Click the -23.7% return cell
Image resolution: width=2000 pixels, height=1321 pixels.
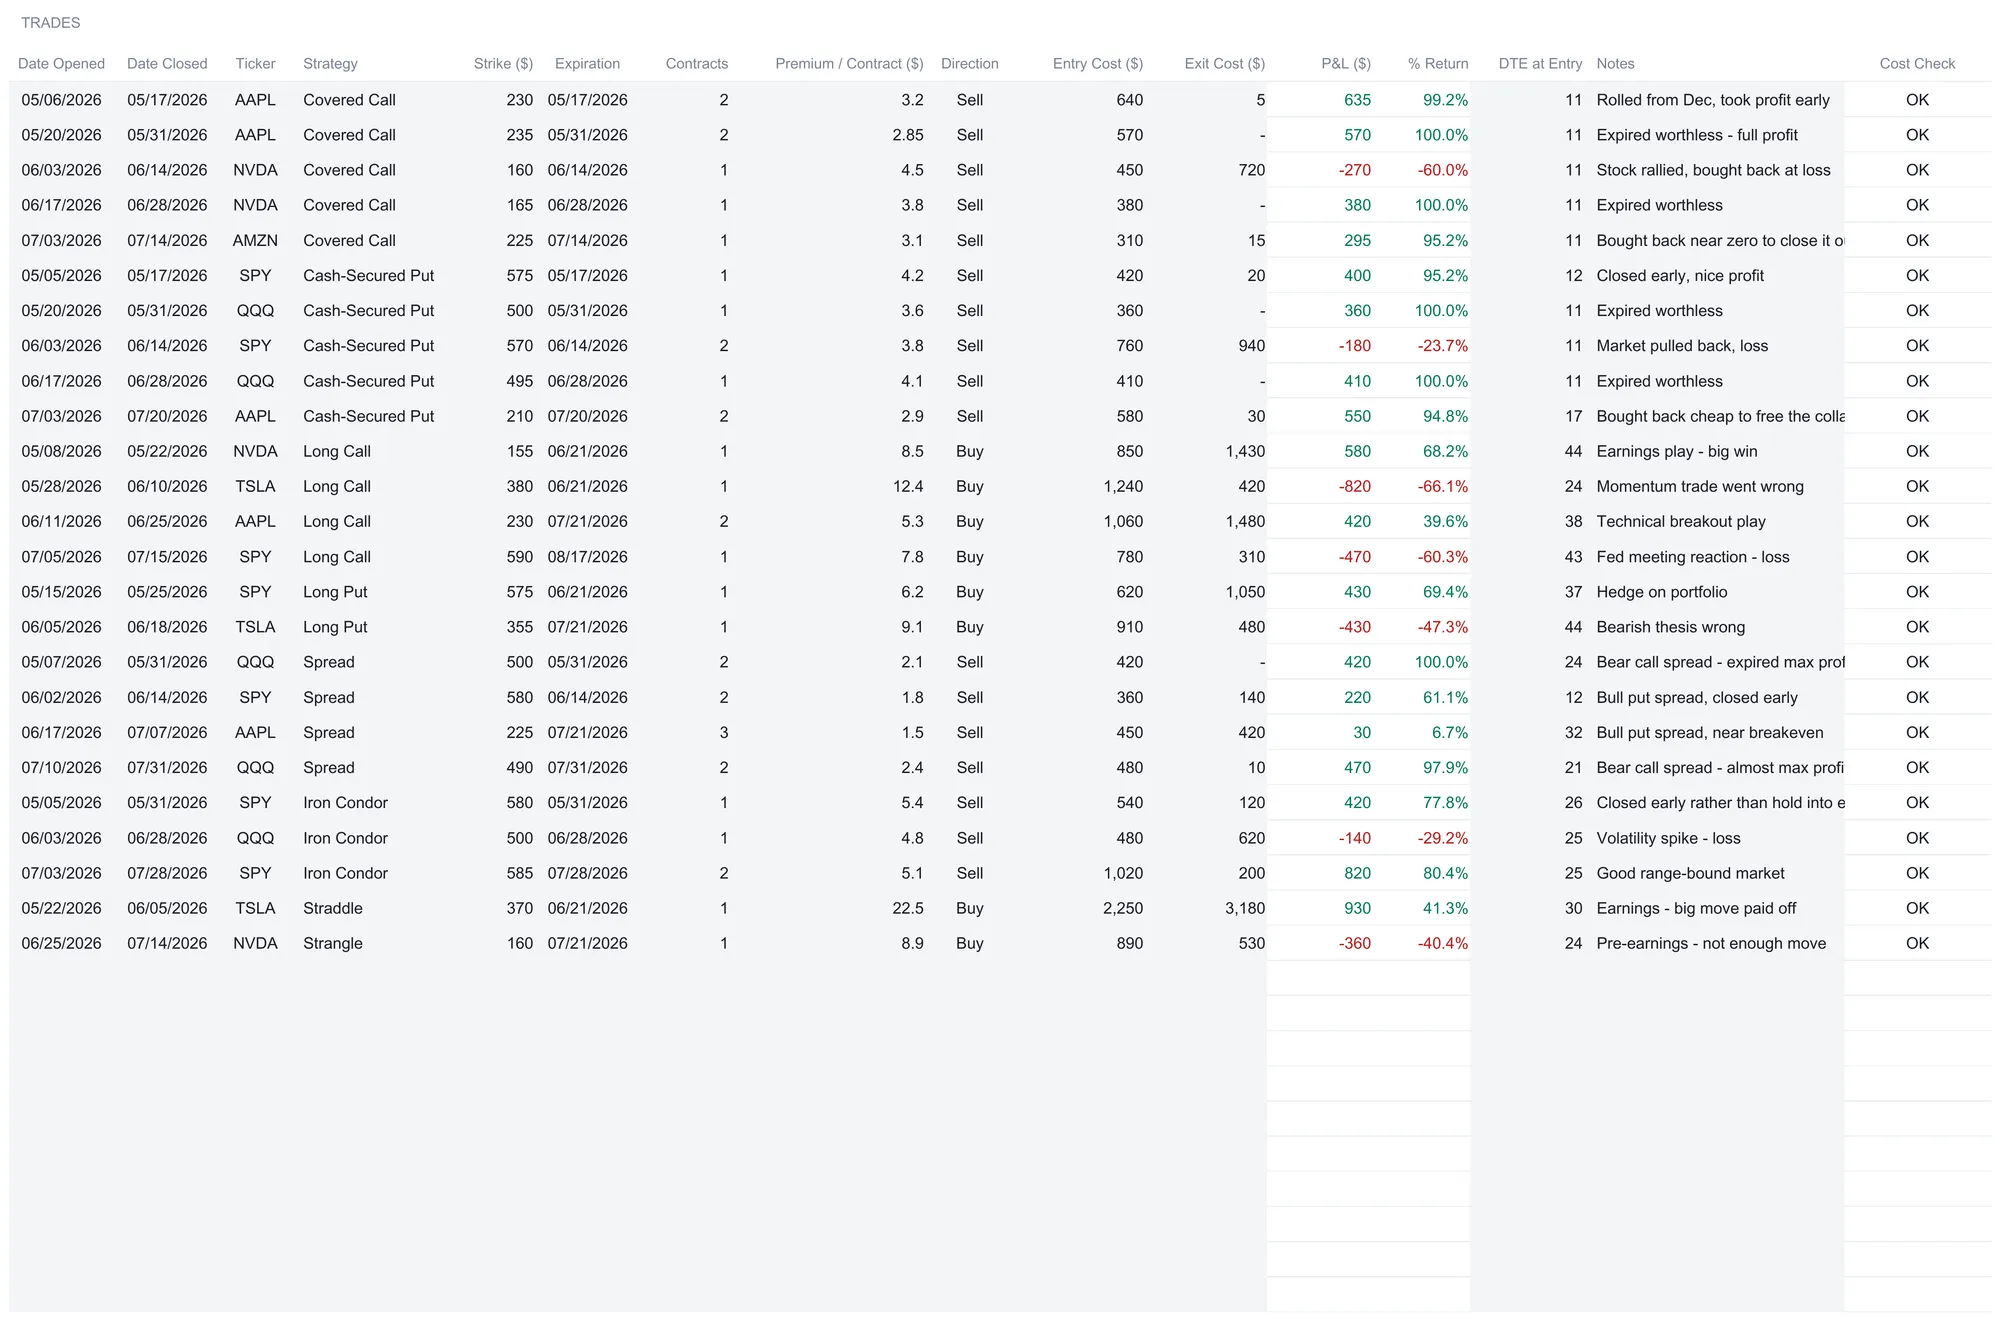point(1442,346)
